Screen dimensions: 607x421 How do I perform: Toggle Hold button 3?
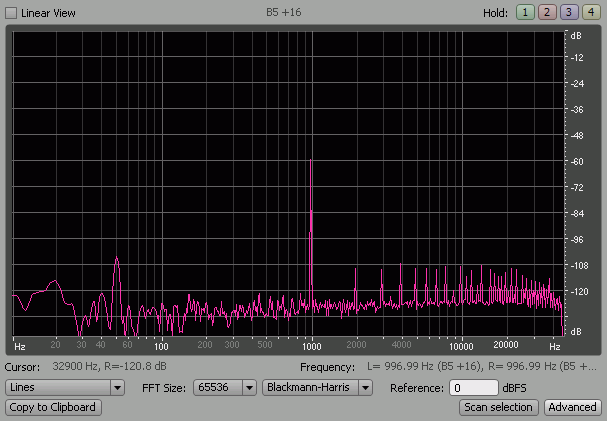tap(569, 12)
